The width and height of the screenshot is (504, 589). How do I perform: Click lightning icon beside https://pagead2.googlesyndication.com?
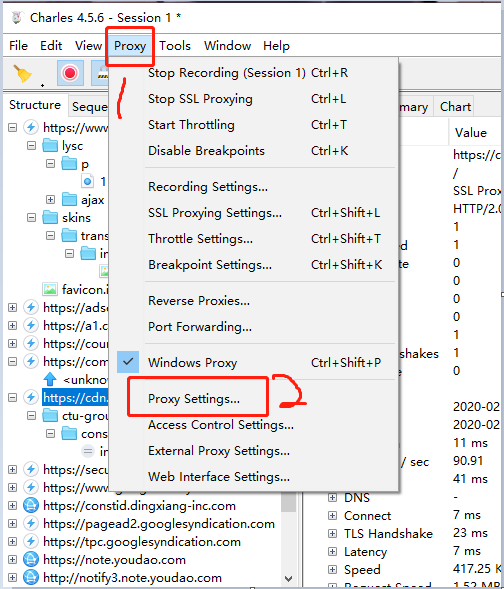pos(31,523)
